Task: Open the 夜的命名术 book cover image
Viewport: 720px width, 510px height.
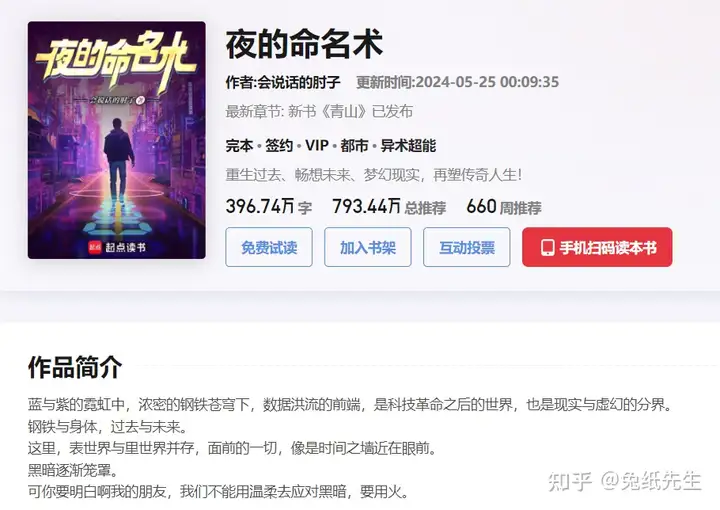Action: pos(117,140)
